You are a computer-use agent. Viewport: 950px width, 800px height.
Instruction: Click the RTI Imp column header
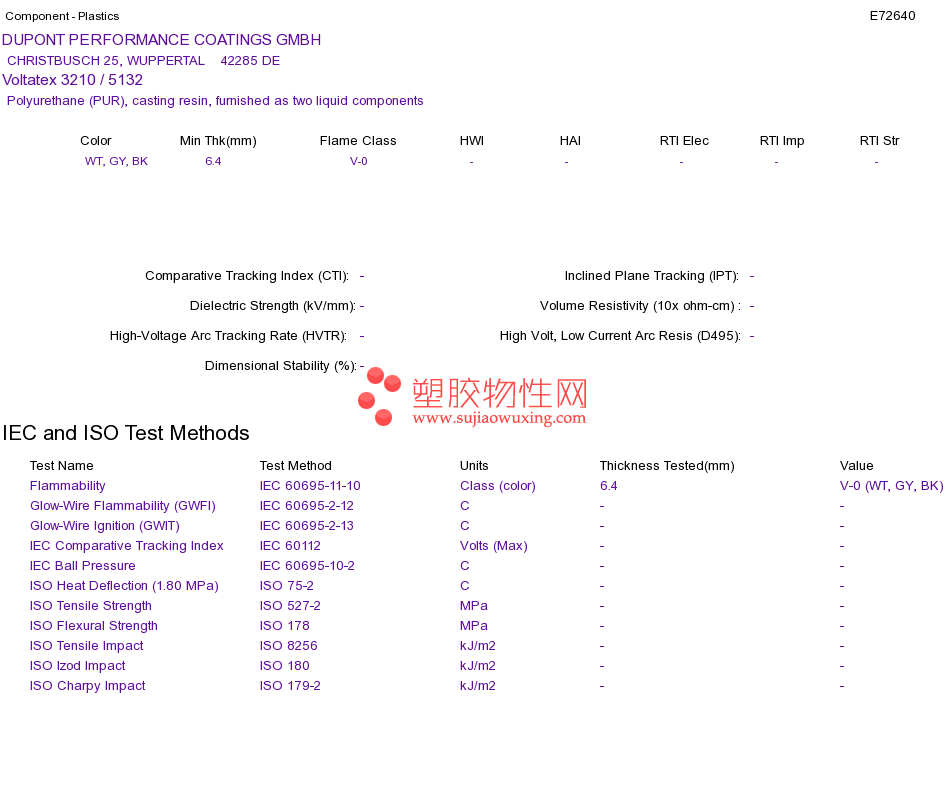782,141
